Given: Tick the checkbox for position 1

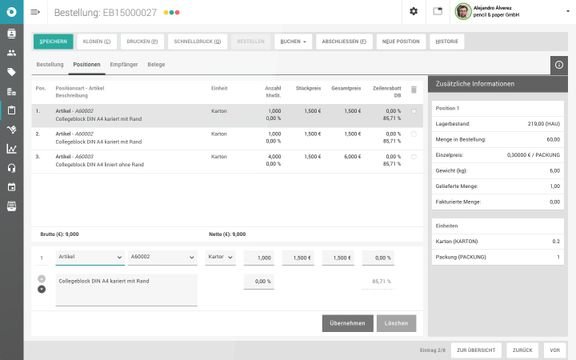Looking at the screenshot, I should click(414, 111).
